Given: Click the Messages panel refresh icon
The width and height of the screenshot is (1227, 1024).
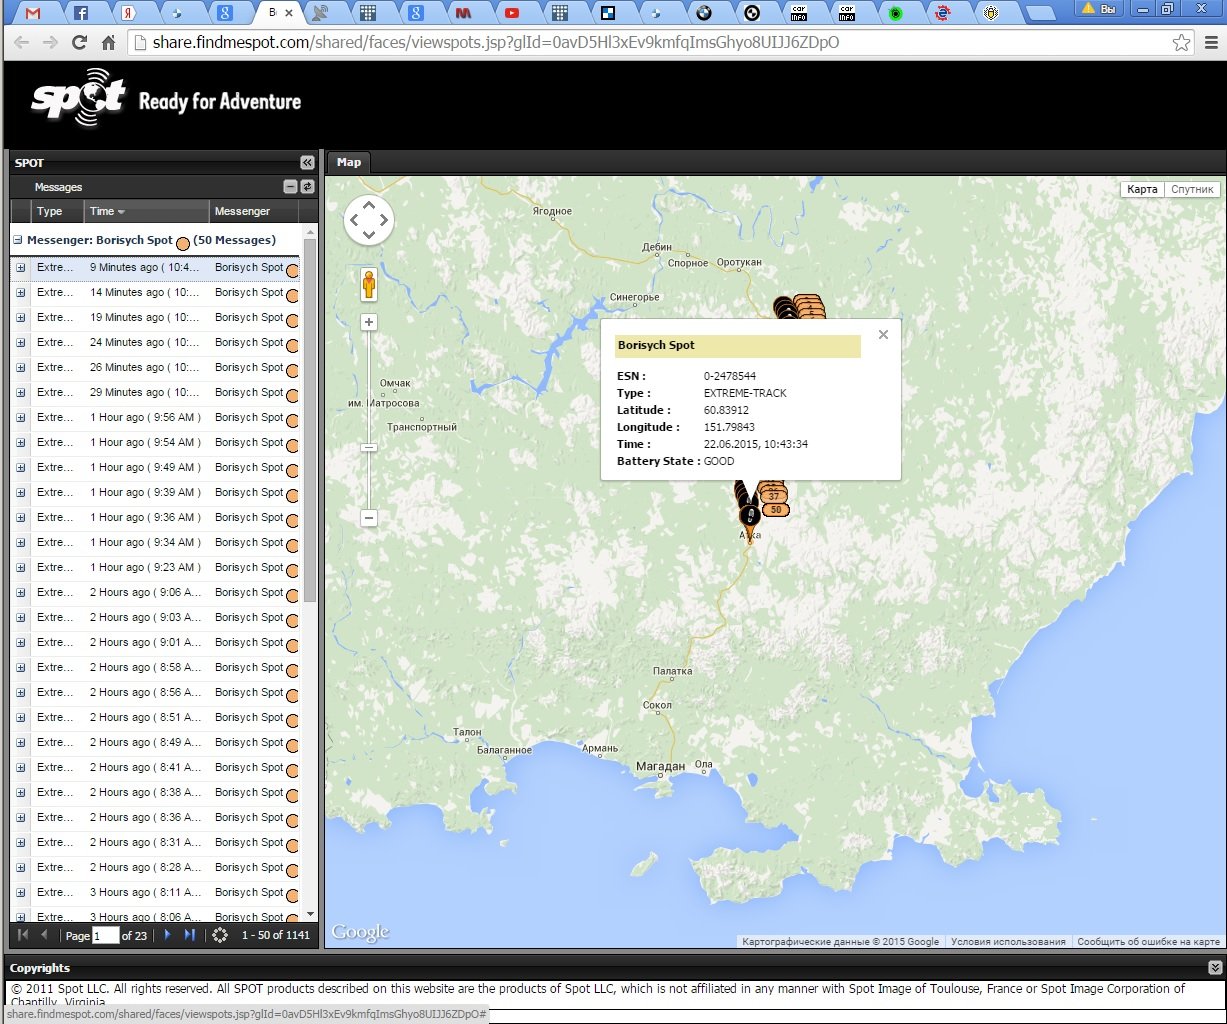Looking at the screenshot, I should [307, 187].
